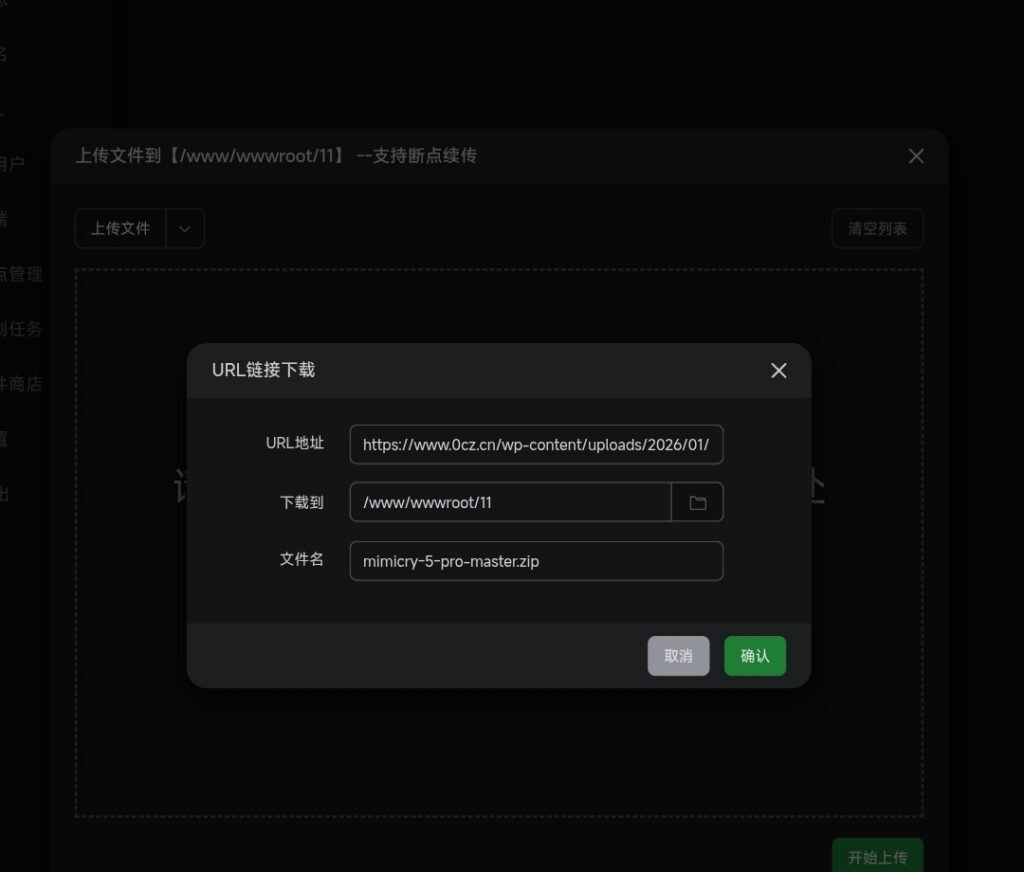Select the 上传文件 button

coord(120,228)
